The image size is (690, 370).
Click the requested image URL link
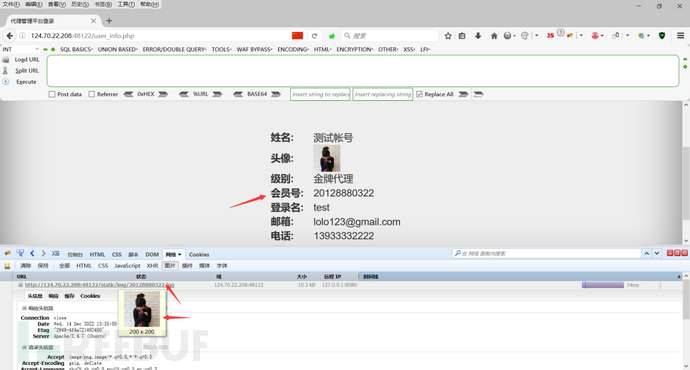tap(99, 285)
